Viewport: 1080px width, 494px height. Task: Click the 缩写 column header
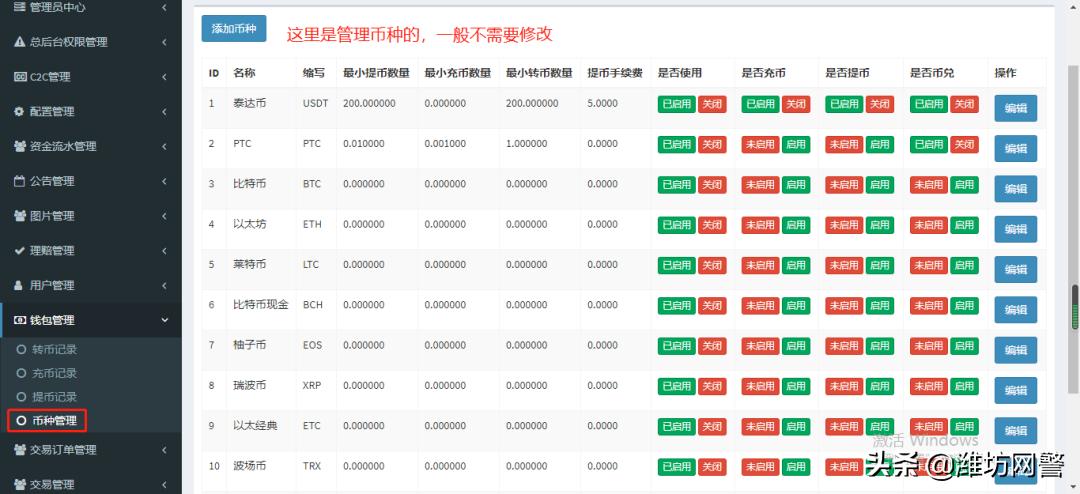click(313, 73)
